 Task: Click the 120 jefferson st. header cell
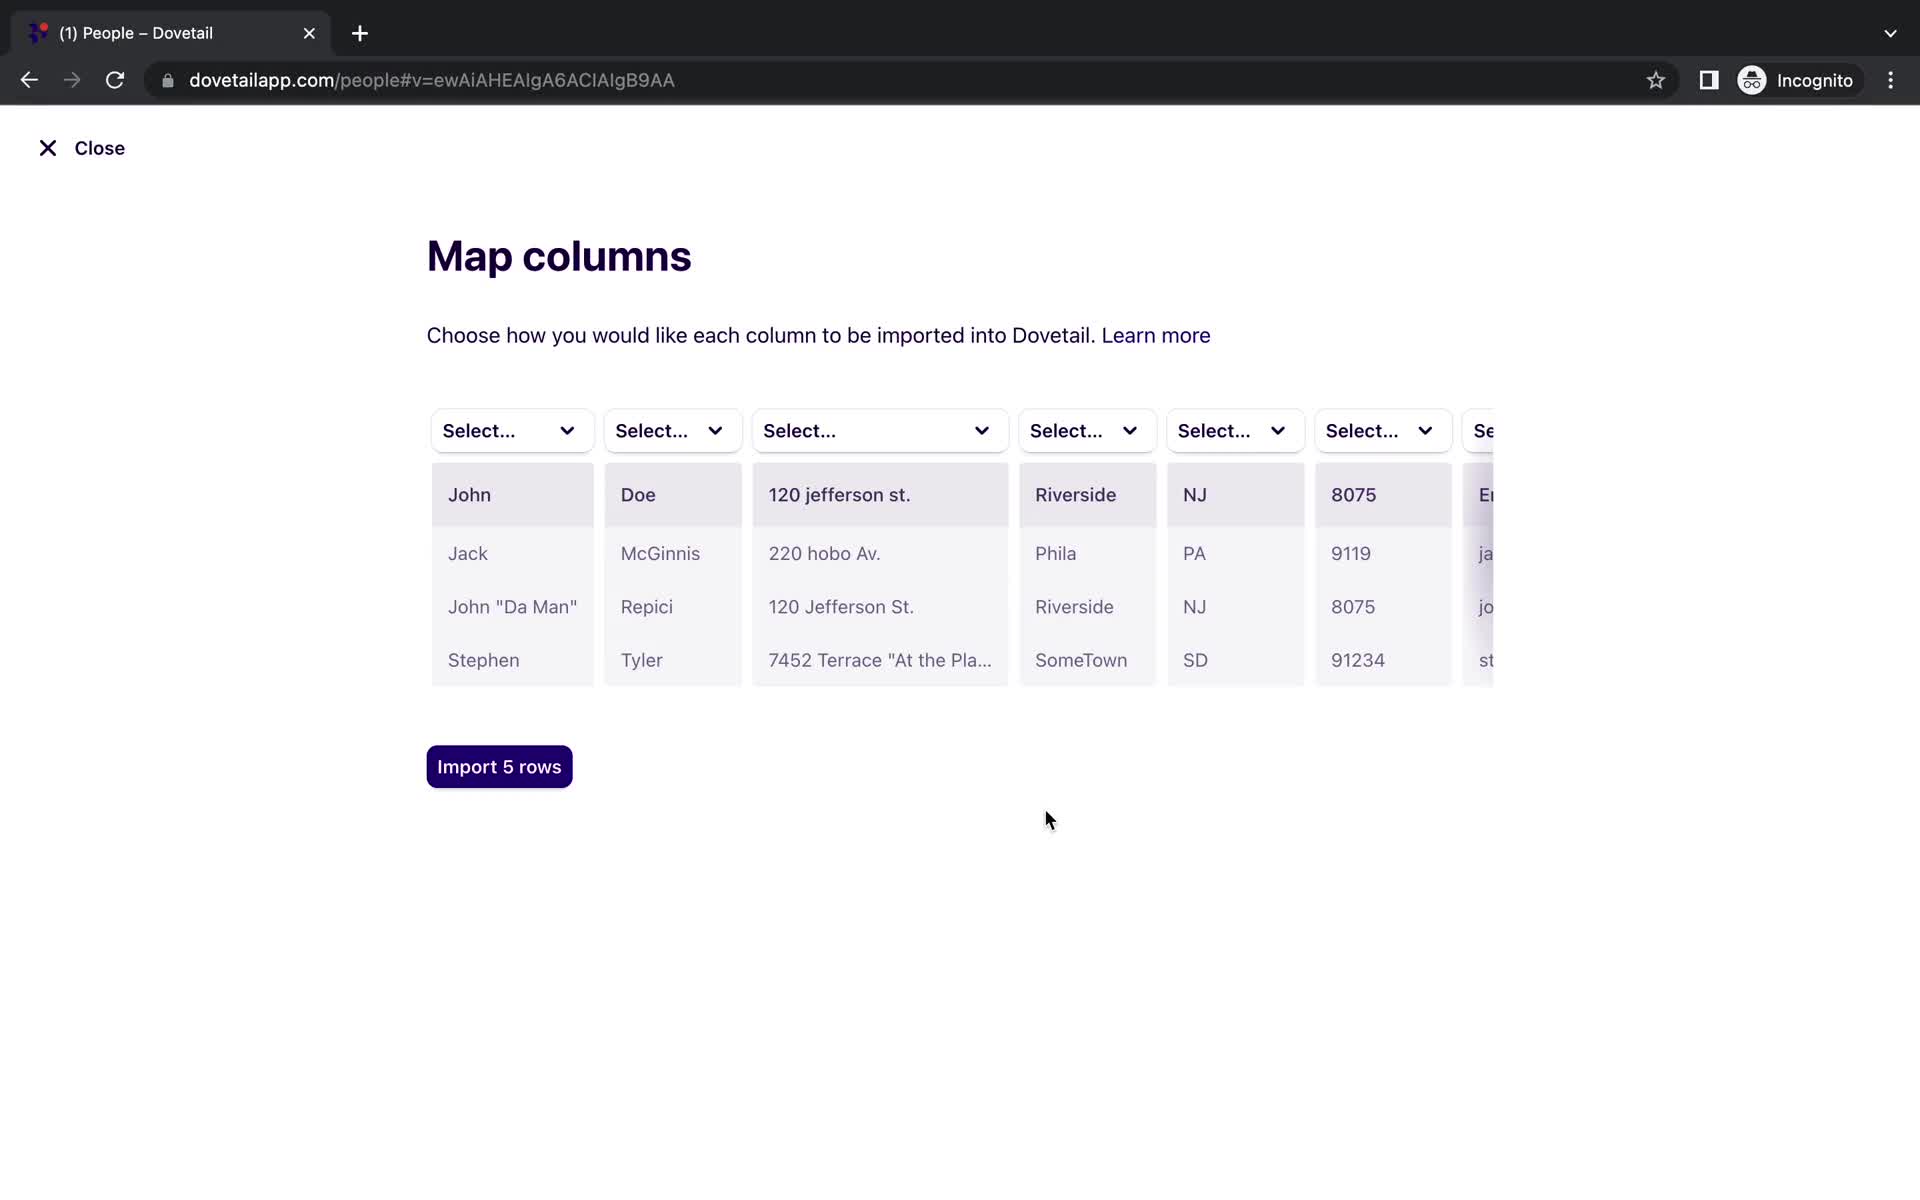click(x=880, y=495)
